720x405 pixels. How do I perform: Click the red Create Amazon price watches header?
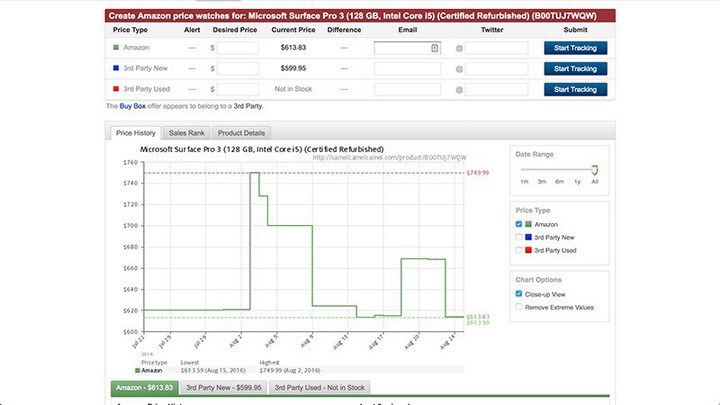[x=360, y=16]
